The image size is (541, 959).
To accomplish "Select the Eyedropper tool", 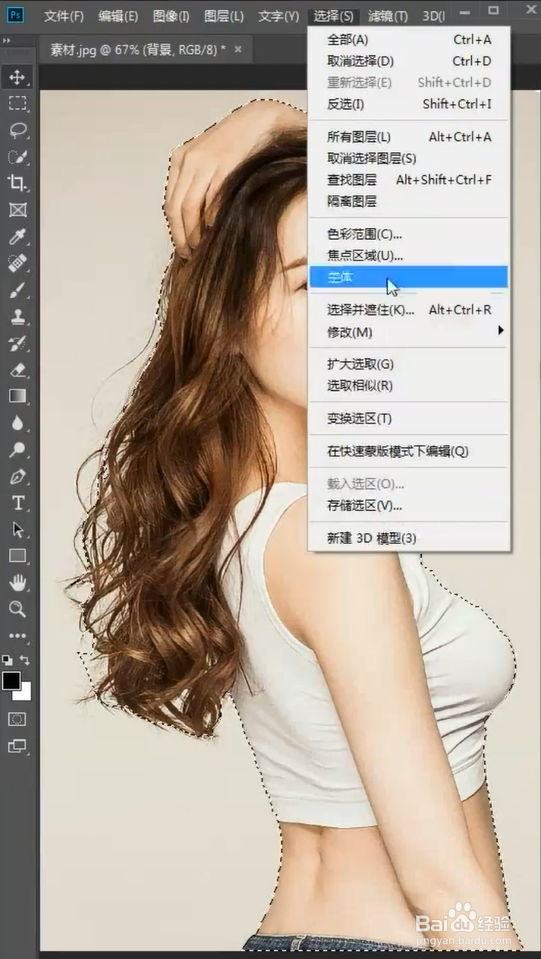I will (17, 237).
